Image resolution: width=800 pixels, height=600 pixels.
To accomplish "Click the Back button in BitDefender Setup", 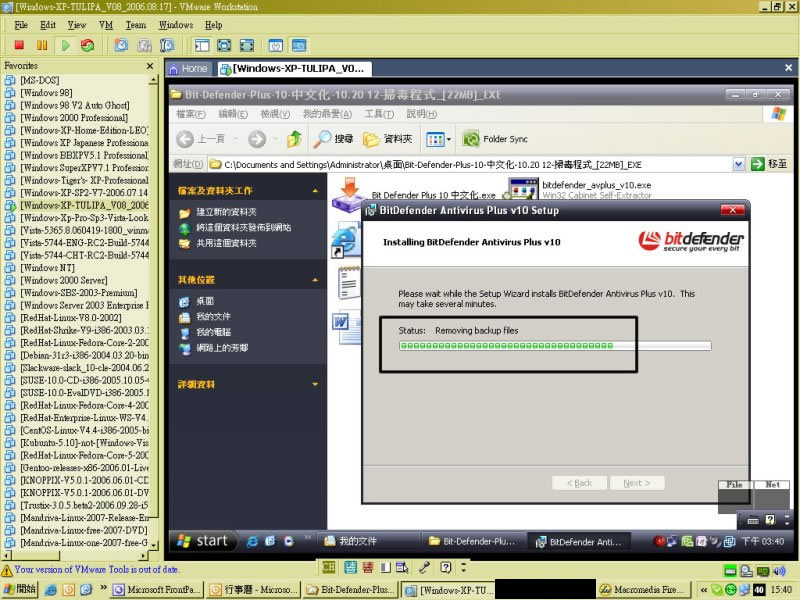I will point(579,483).
